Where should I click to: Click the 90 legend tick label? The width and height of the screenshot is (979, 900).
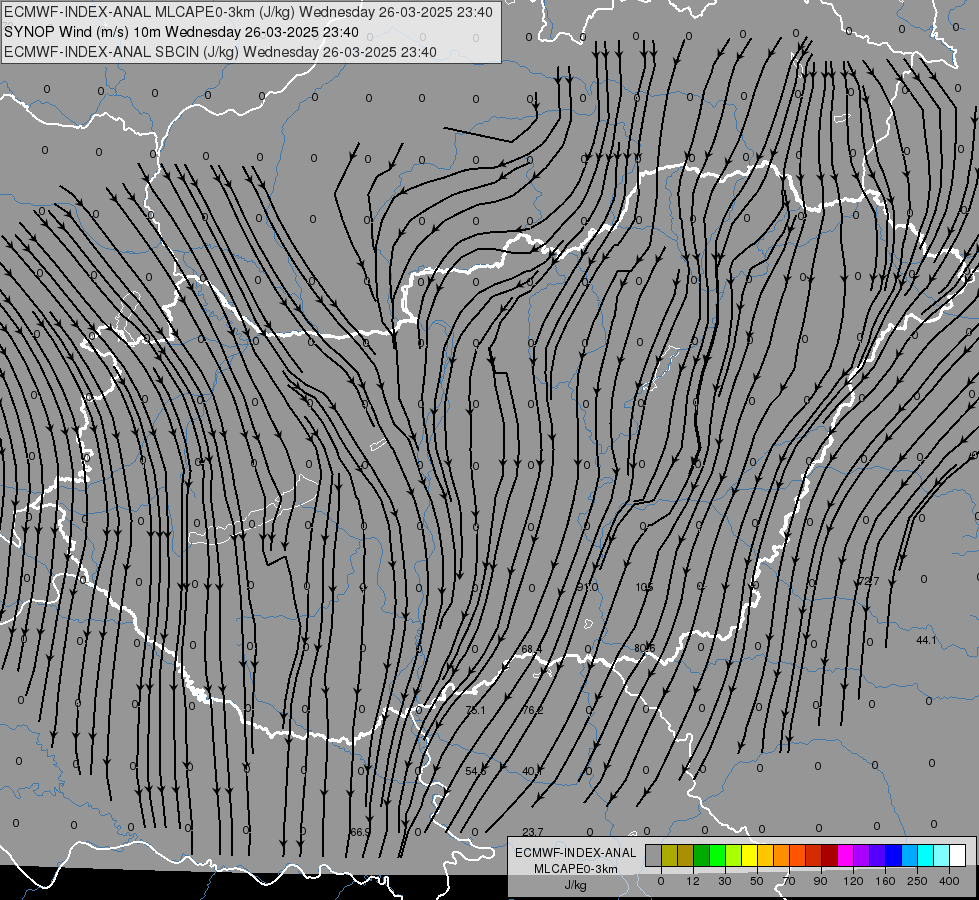point(820,881)
